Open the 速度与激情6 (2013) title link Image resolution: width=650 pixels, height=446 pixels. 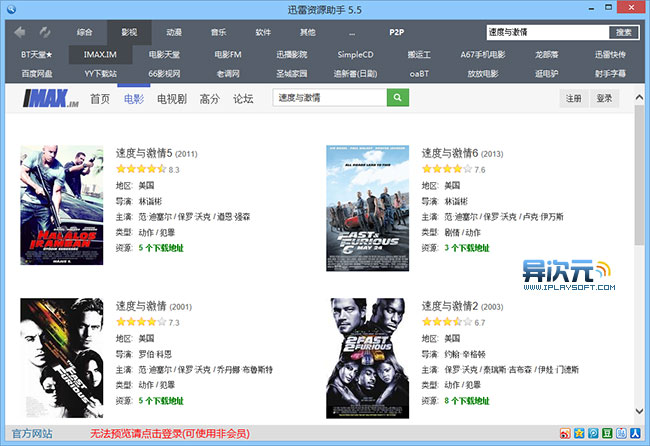pos(463,153)
